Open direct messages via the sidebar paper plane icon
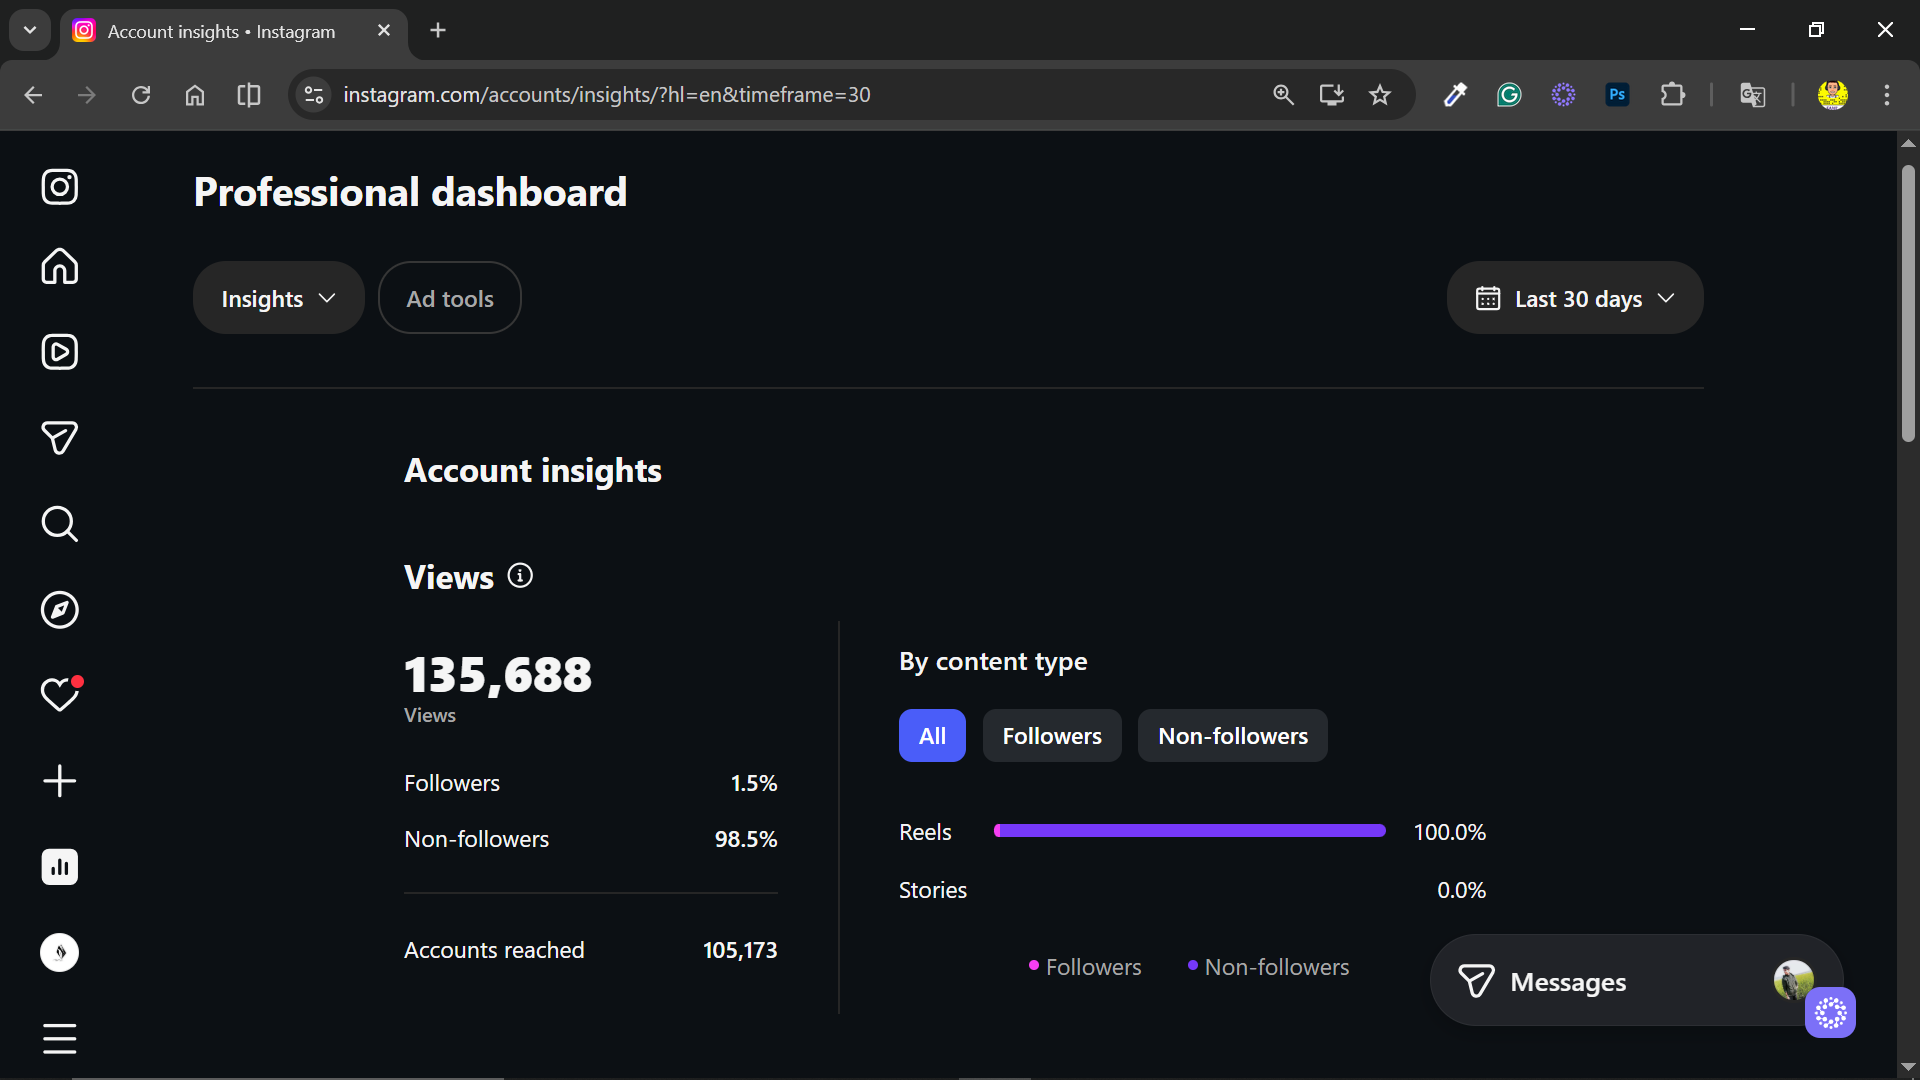Screen dimensions: 1920x1080 (60, 438)
